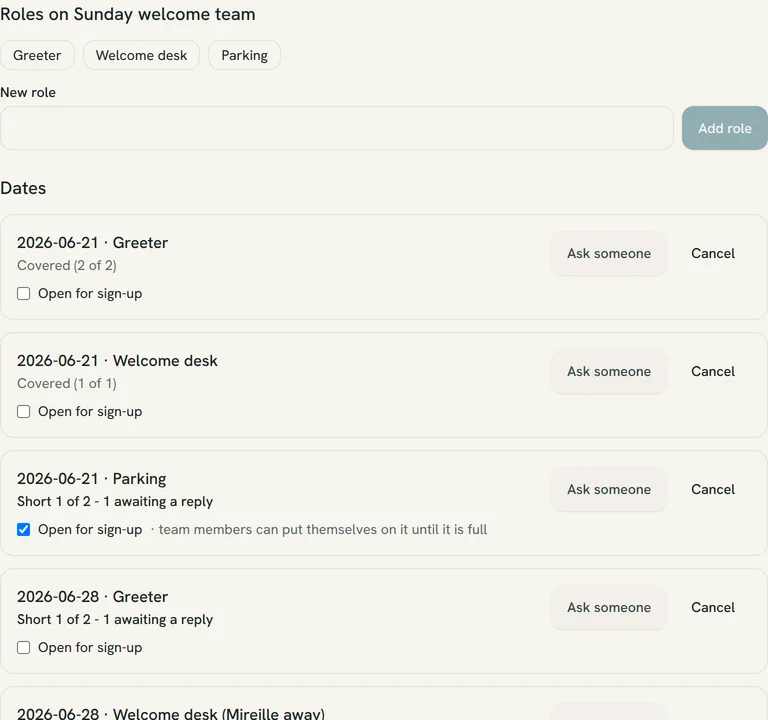Click the 'Dates' section heading
768x720 pixels.
23,188
